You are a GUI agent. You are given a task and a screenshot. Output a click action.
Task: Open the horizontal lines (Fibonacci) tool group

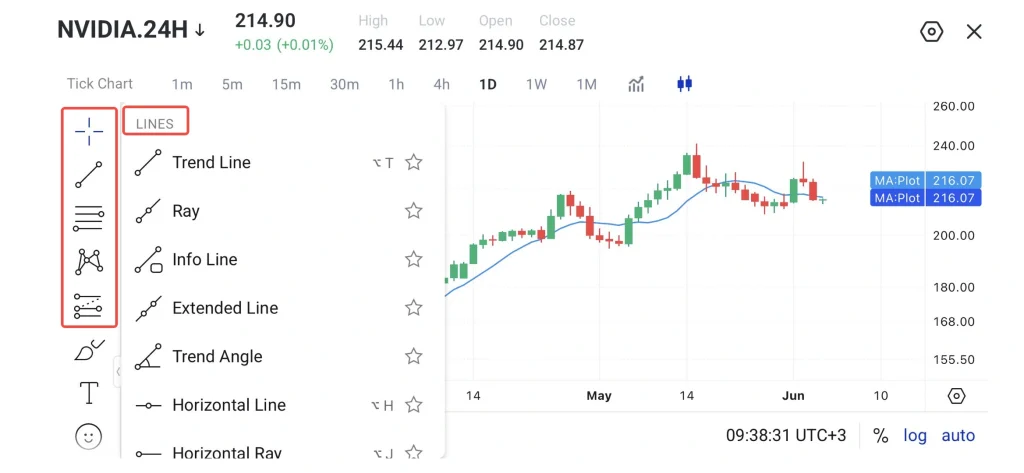(89, 218)
